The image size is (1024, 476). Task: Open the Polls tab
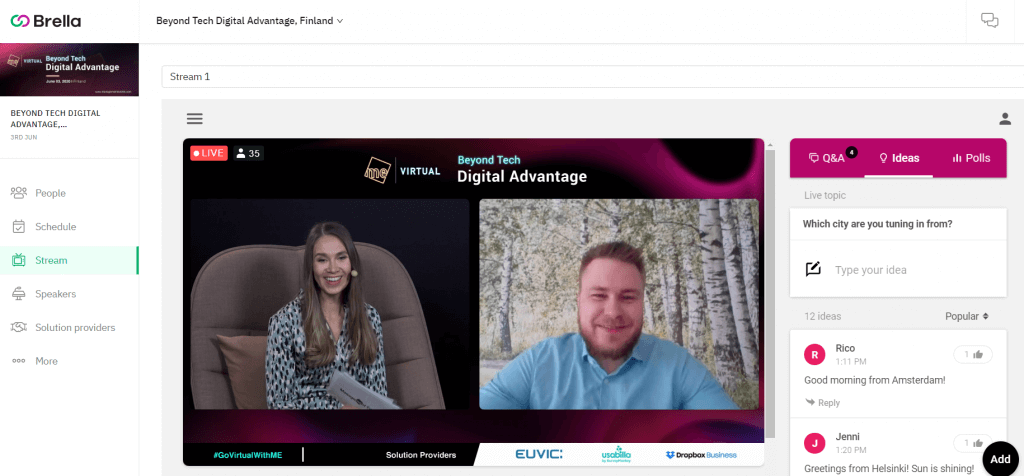click(x=971, y=158)
